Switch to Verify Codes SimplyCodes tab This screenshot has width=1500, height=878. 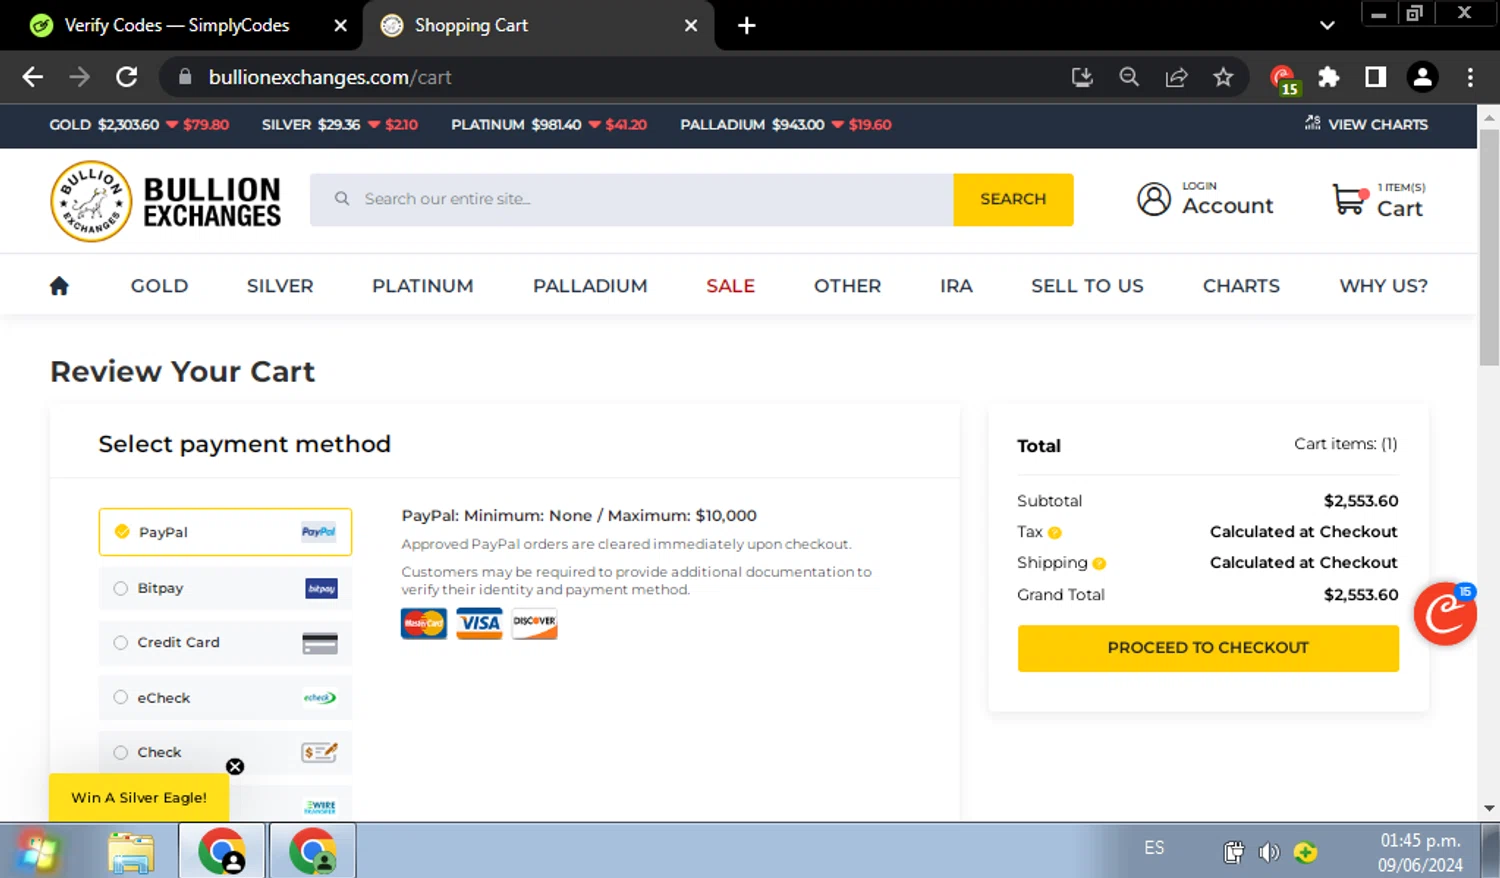(x=180, y=26)
